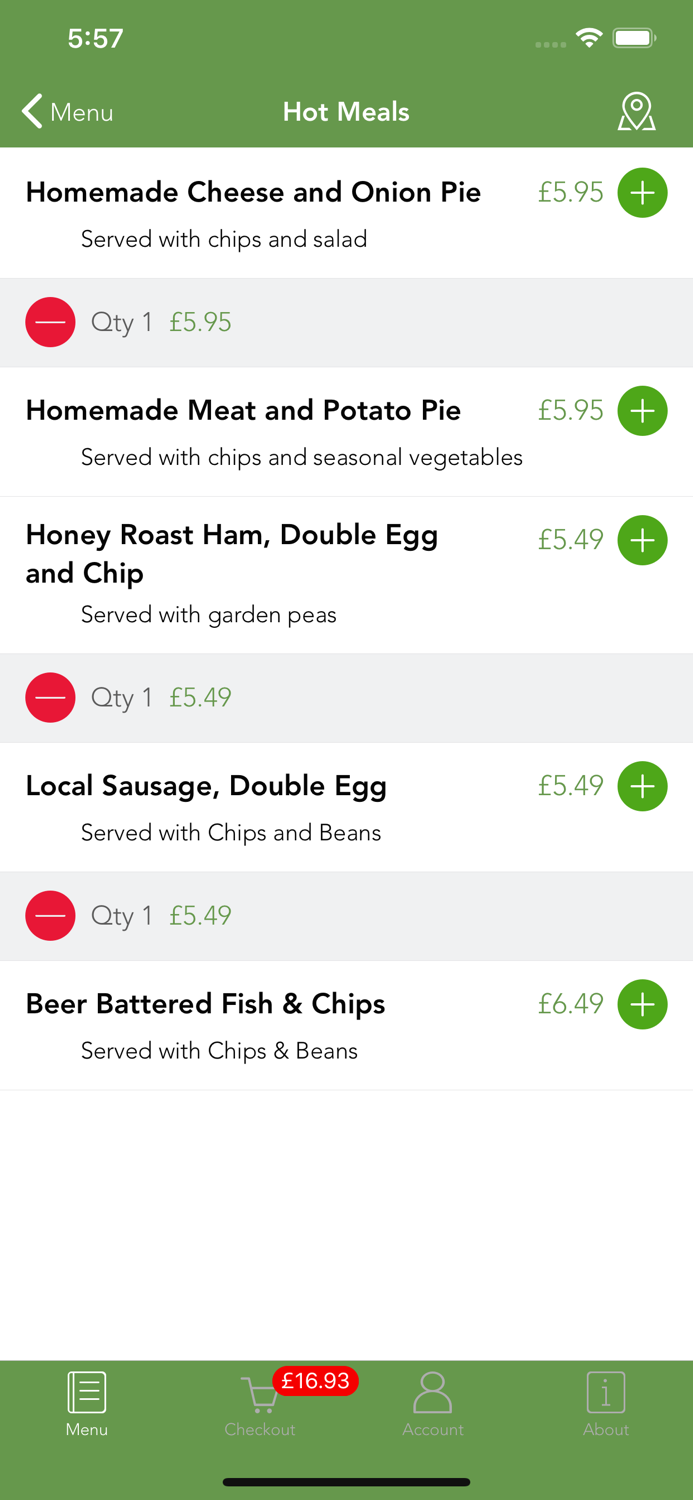693x1500 pixels.
Task: Tap the £16.93 cart total badge
Action: point(315,1381)
